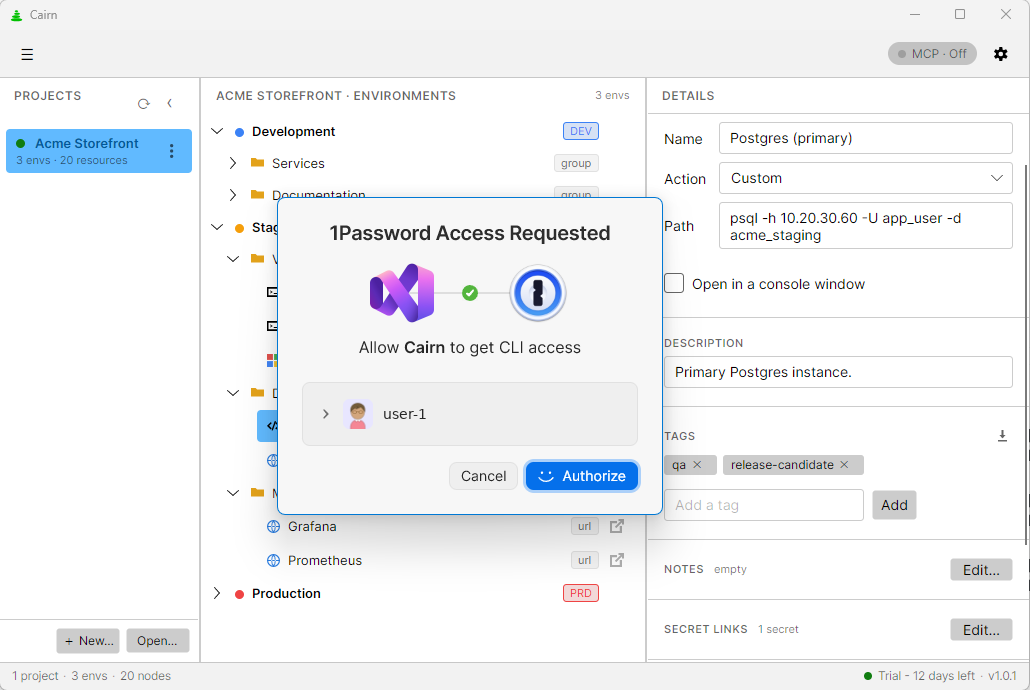Focus the Add a tag field
Viewport: 1030px width, 690px height.
(x=763, y=505)
